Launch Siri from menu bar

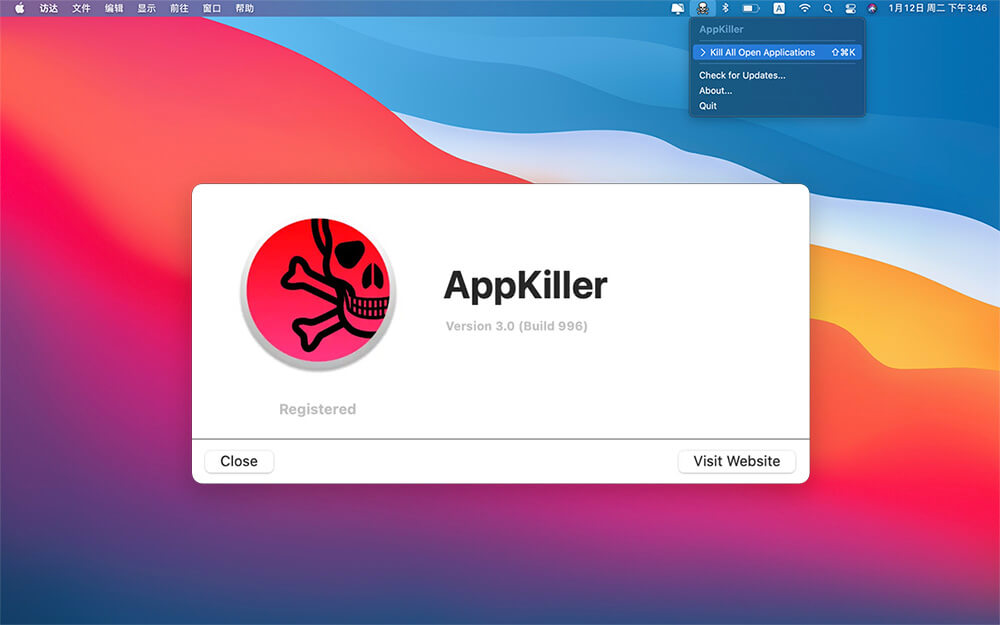coord(872,8)
